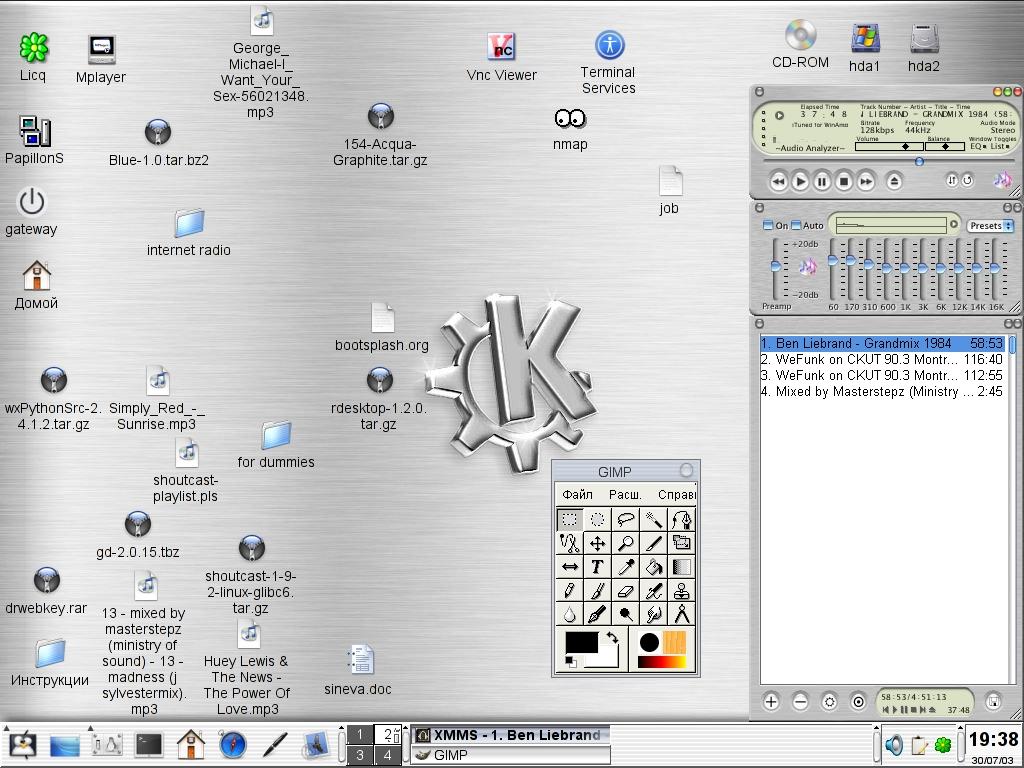Pause playback in the XMMS player

[822, 181]
